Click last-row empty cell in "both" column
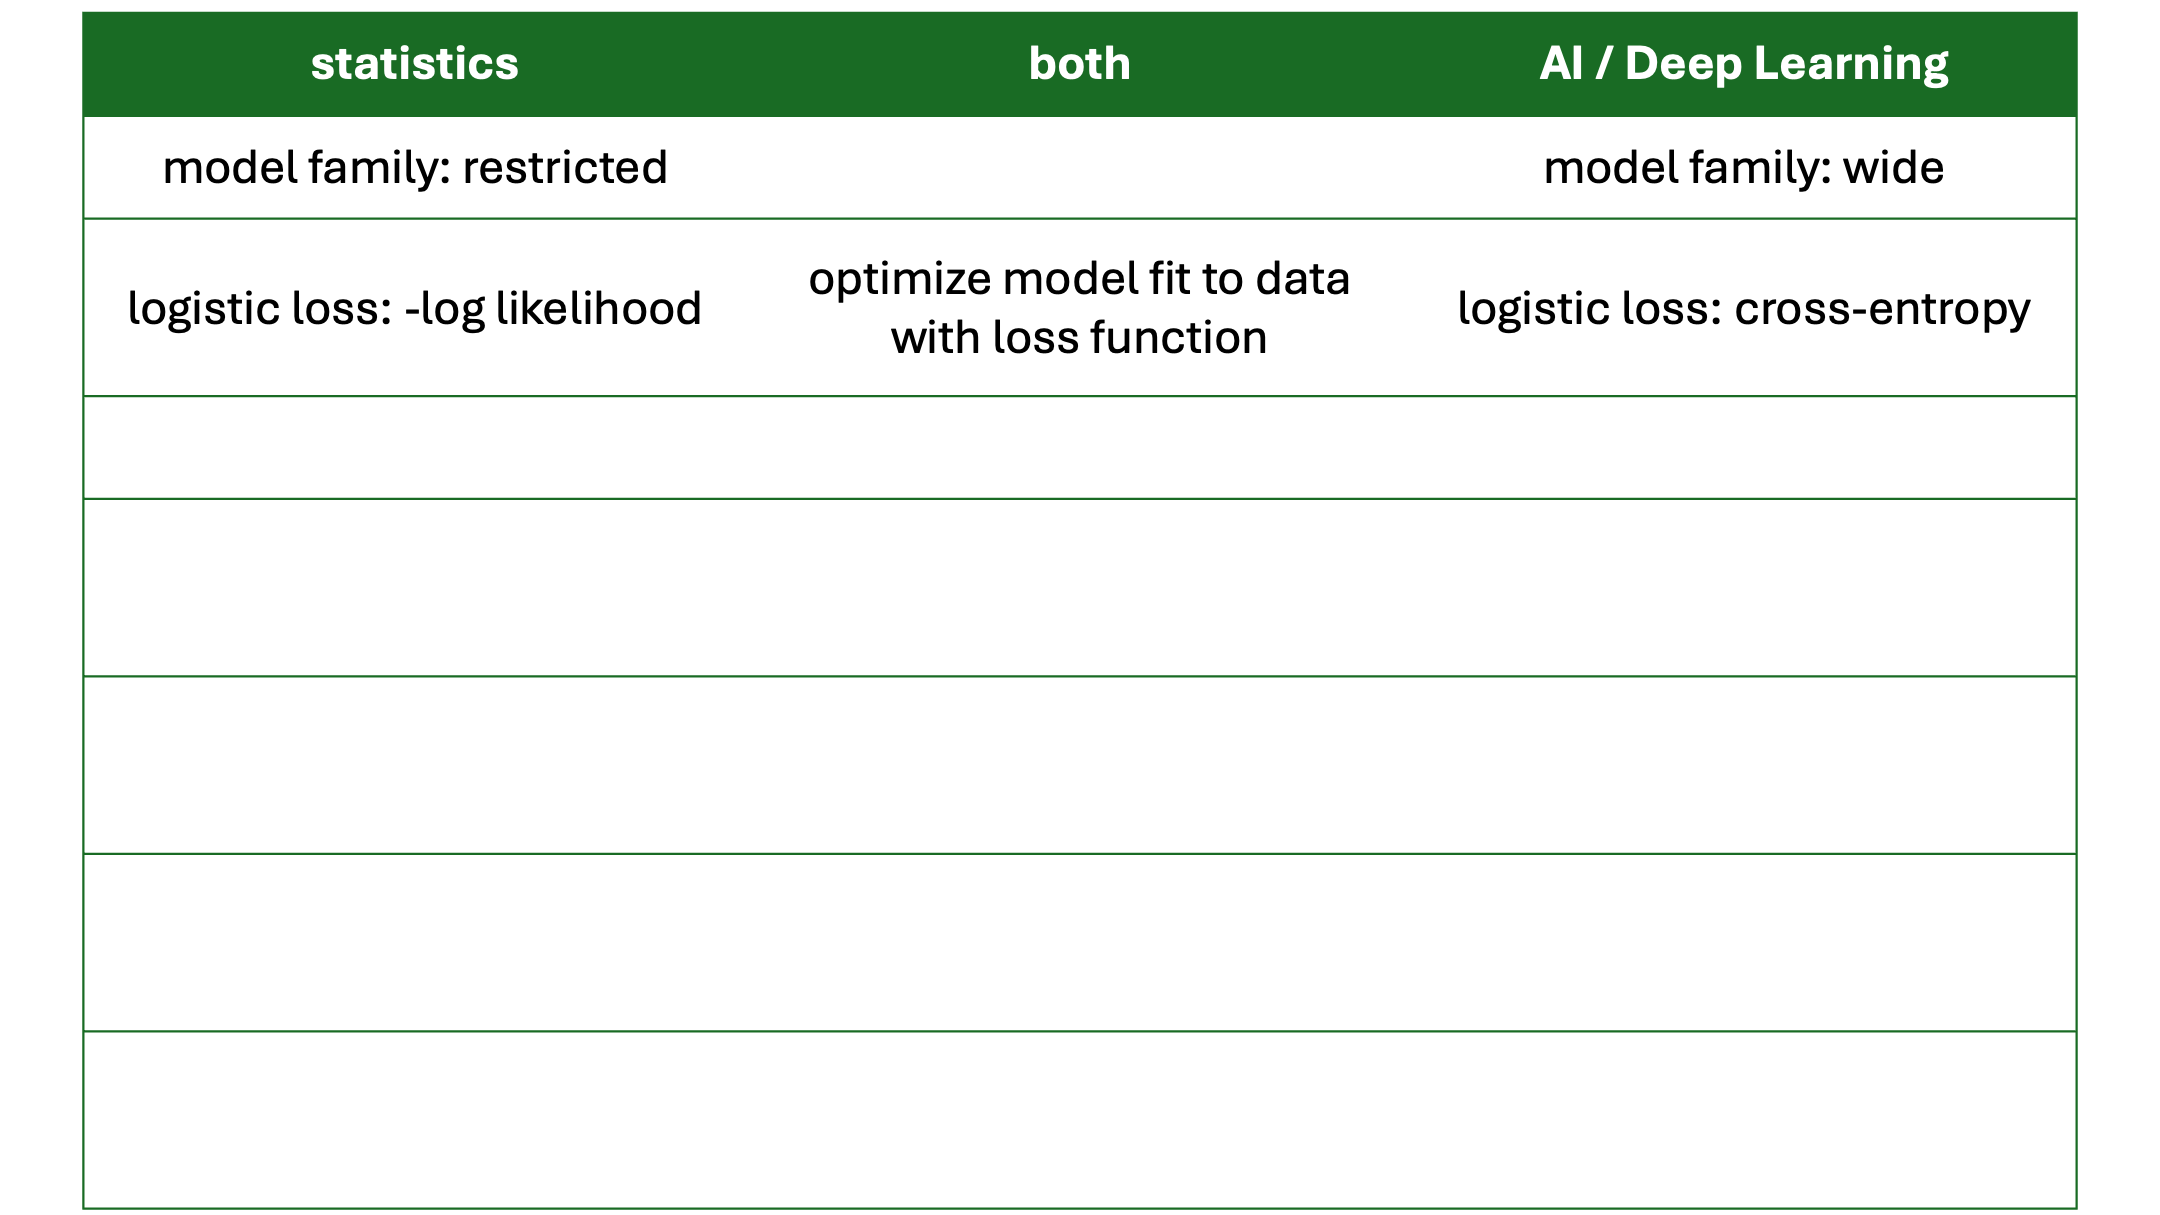This screenshot has height=1215, width=2160. click(x=1079, y=1120)
